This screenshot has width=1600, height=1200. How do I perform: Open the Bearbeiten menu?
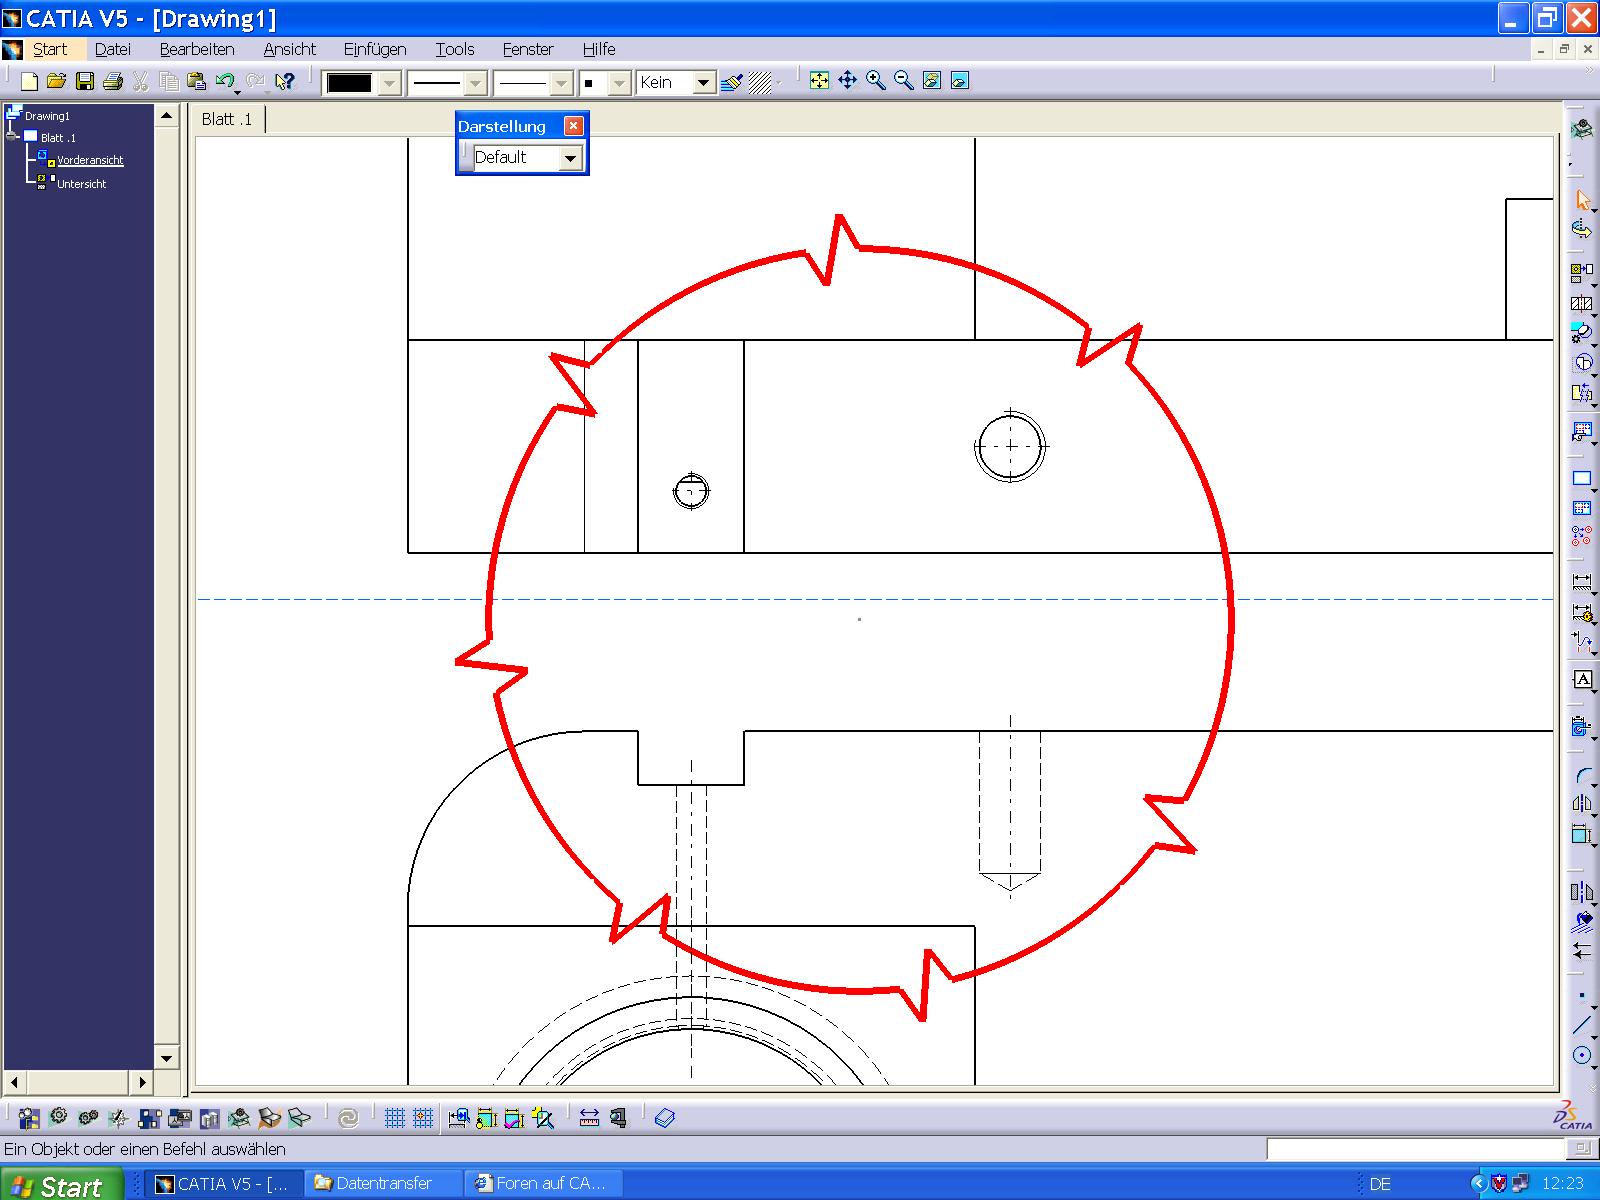click(x=197, y=49)
